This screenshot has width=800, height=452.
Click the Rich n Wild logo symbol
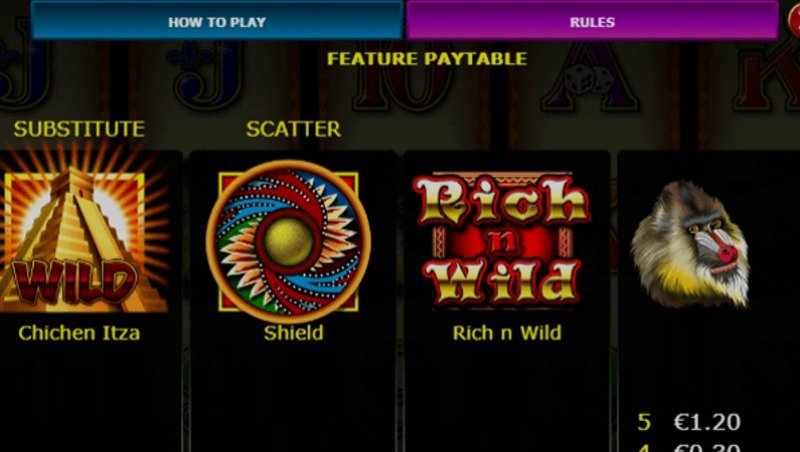point(502,240)
